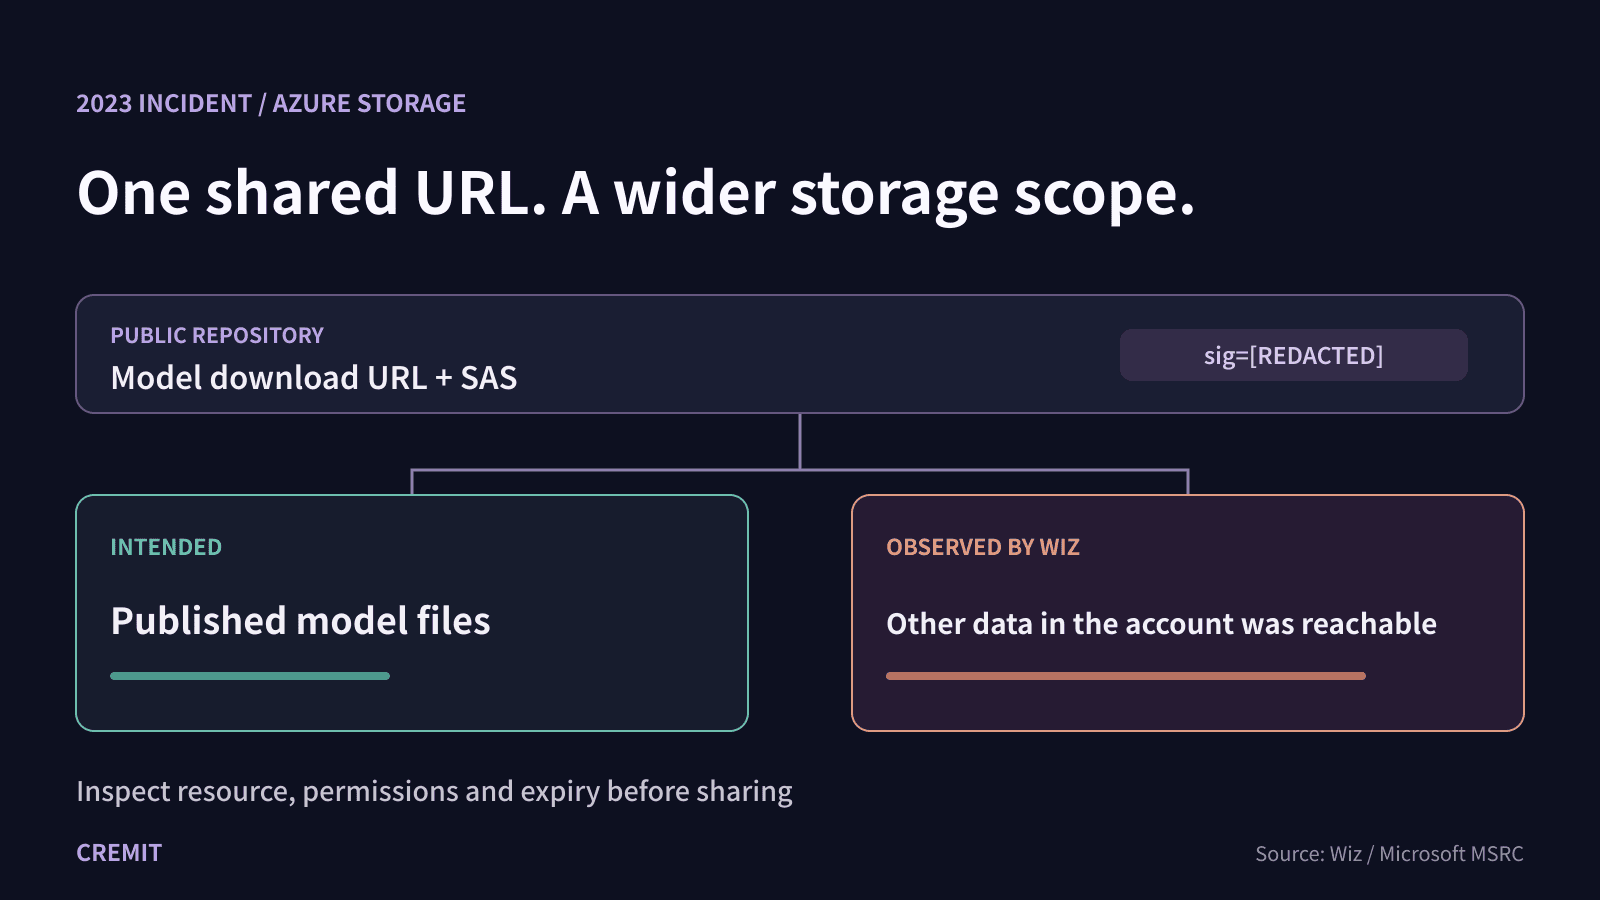The height and width of the screenshot is (900, 1600).
Task: Click the 'Source: Wiz / Microsoft MSRC' credit
Action: click(1389, 854)
